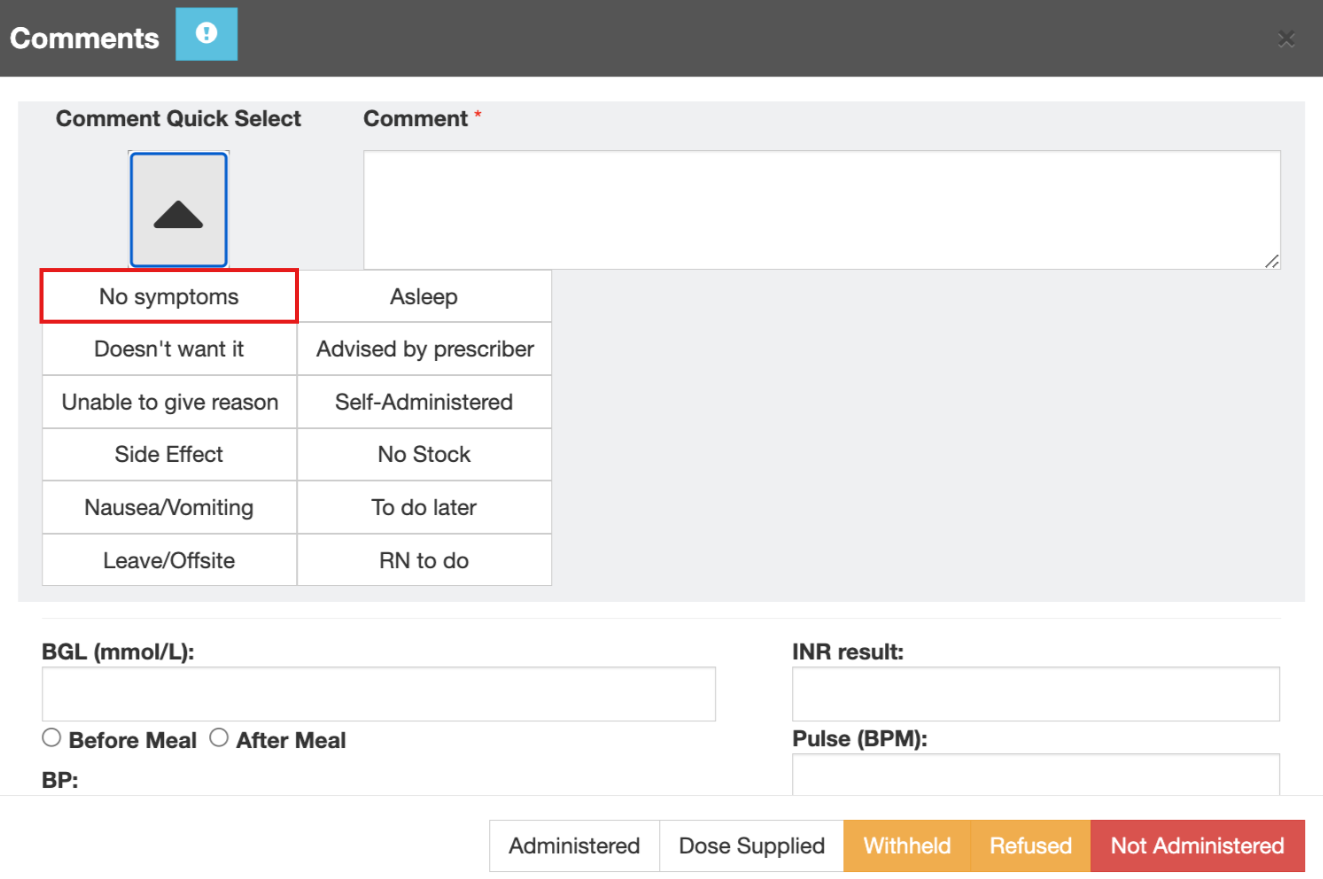This screenshot has height=879, width=1323.
Task: Pick 'Advised by prescriber' option
Action: coord(424,349)
